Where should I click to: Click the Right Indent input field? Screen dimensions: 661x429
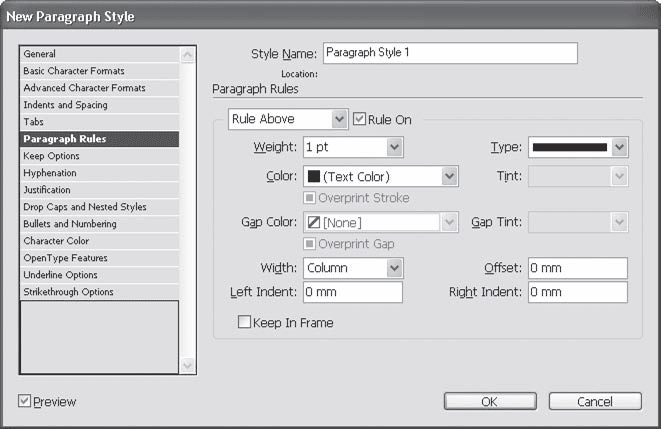click(577, 293)
